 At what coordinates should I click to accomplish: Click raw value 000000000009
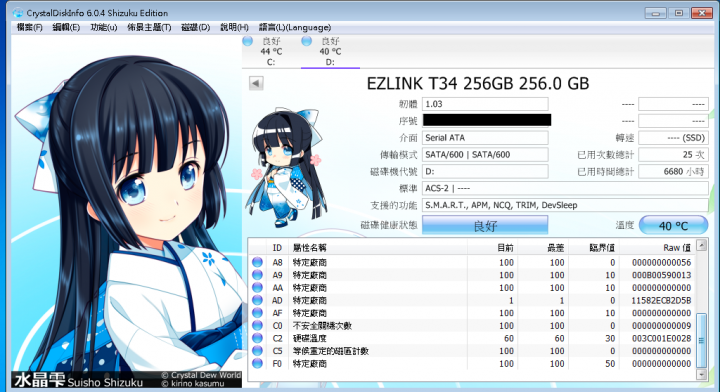click(x=661, y=326)
